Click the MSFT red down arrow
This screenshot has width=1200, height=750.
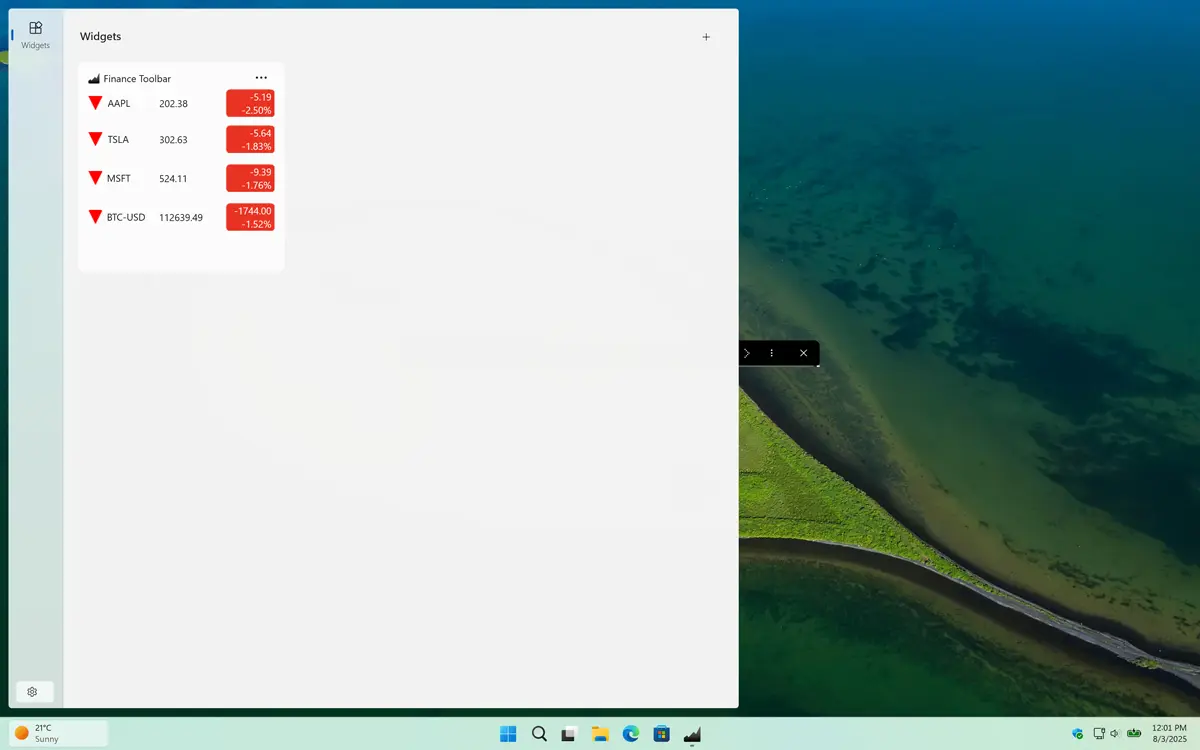pyautogui.click(x=96, y=178)
